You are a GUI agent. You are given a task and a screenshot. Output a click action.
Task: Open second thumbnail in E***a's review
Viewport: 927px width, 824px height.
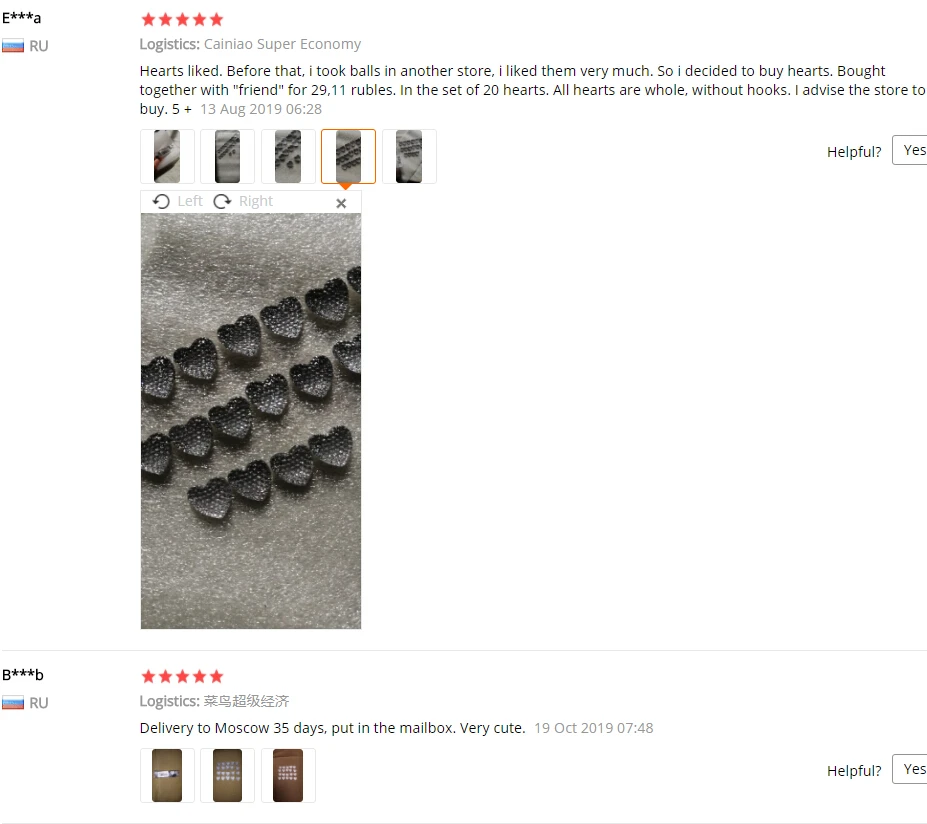click(228, 157)
